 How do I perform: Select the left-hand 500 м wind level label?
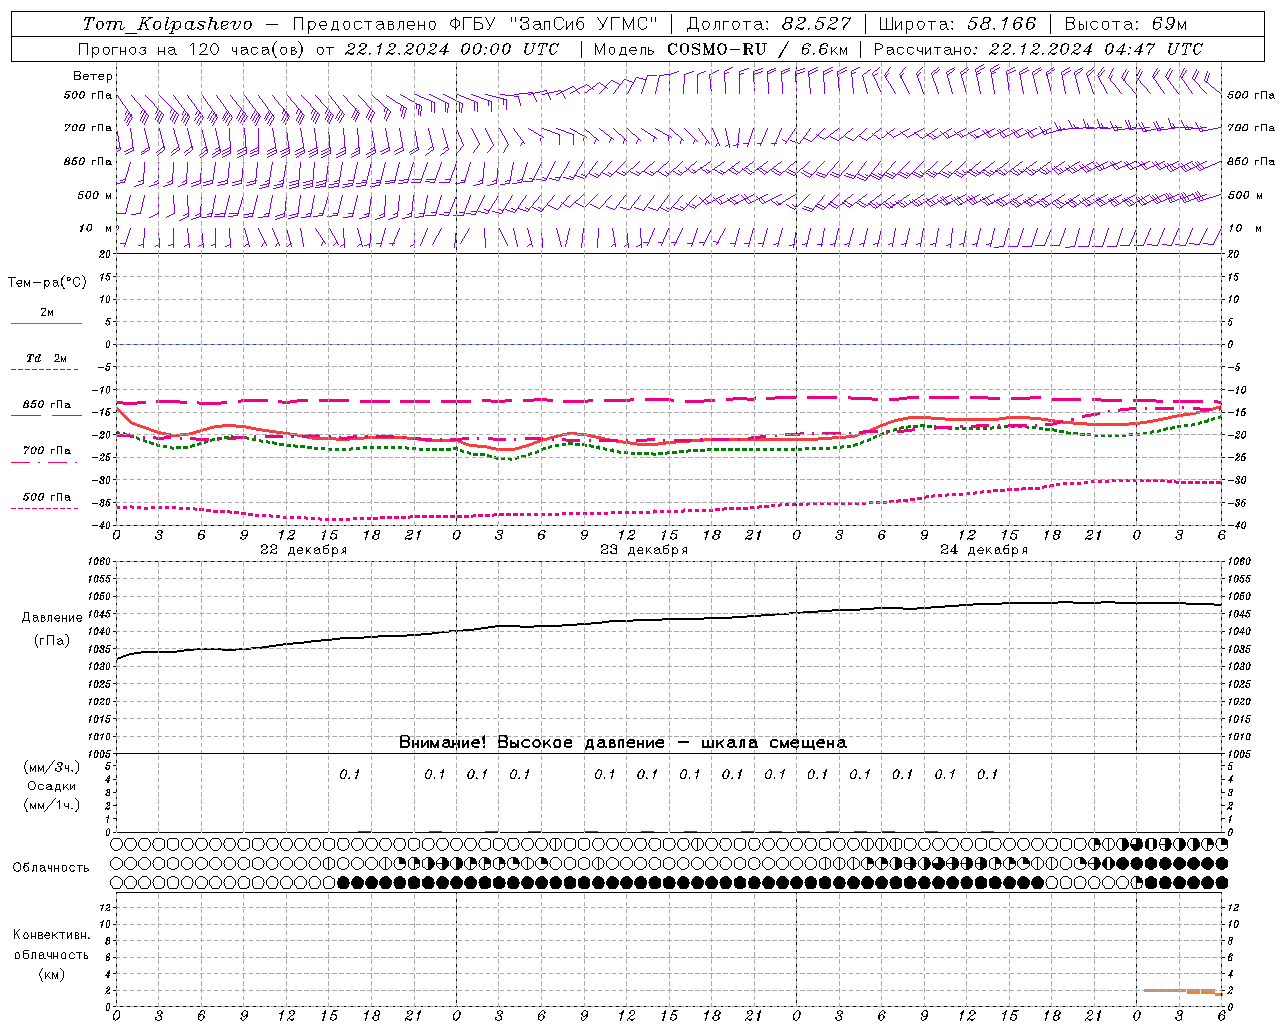[x=95, y=196]
